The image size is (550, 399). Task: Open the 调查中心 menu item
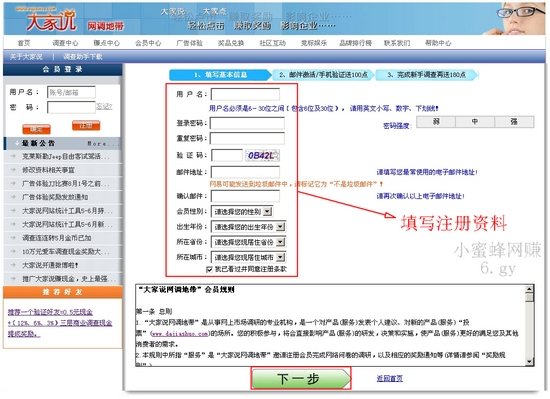[x=65, y=43]
